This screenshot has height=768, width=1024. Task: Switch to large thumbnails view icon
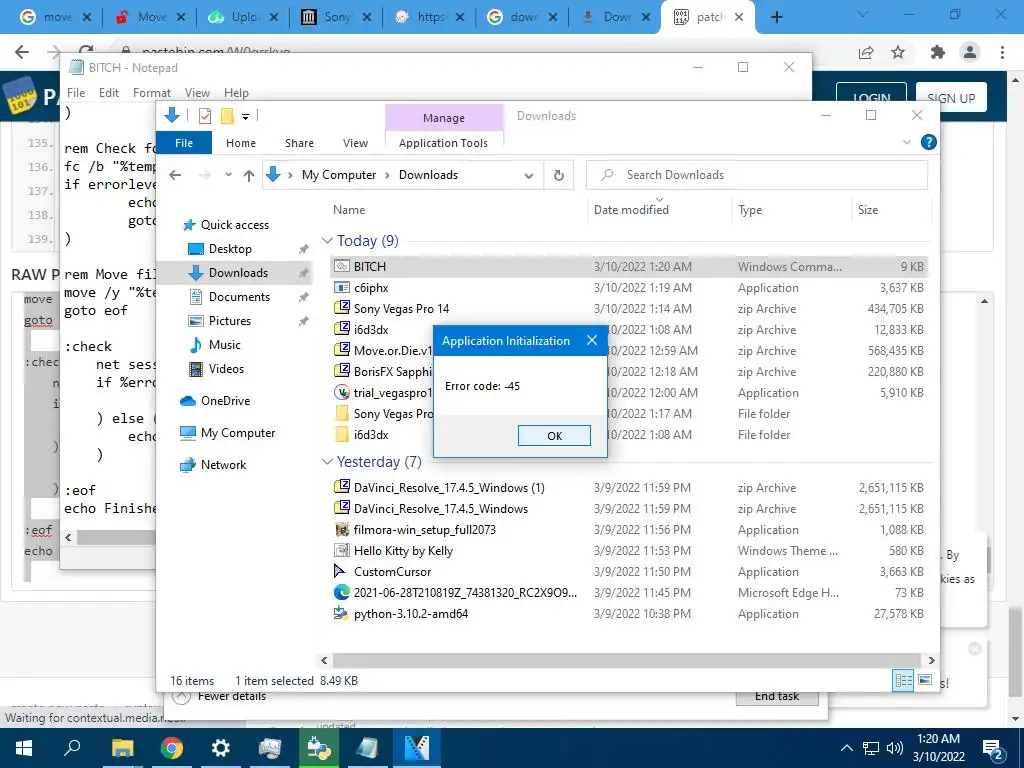[x=925, y=680]
